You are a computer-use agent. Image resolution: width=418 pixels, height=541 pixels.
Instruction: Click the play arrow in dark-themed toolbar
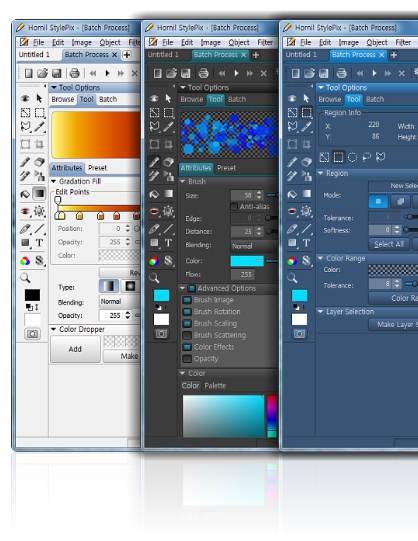[236, 73]
